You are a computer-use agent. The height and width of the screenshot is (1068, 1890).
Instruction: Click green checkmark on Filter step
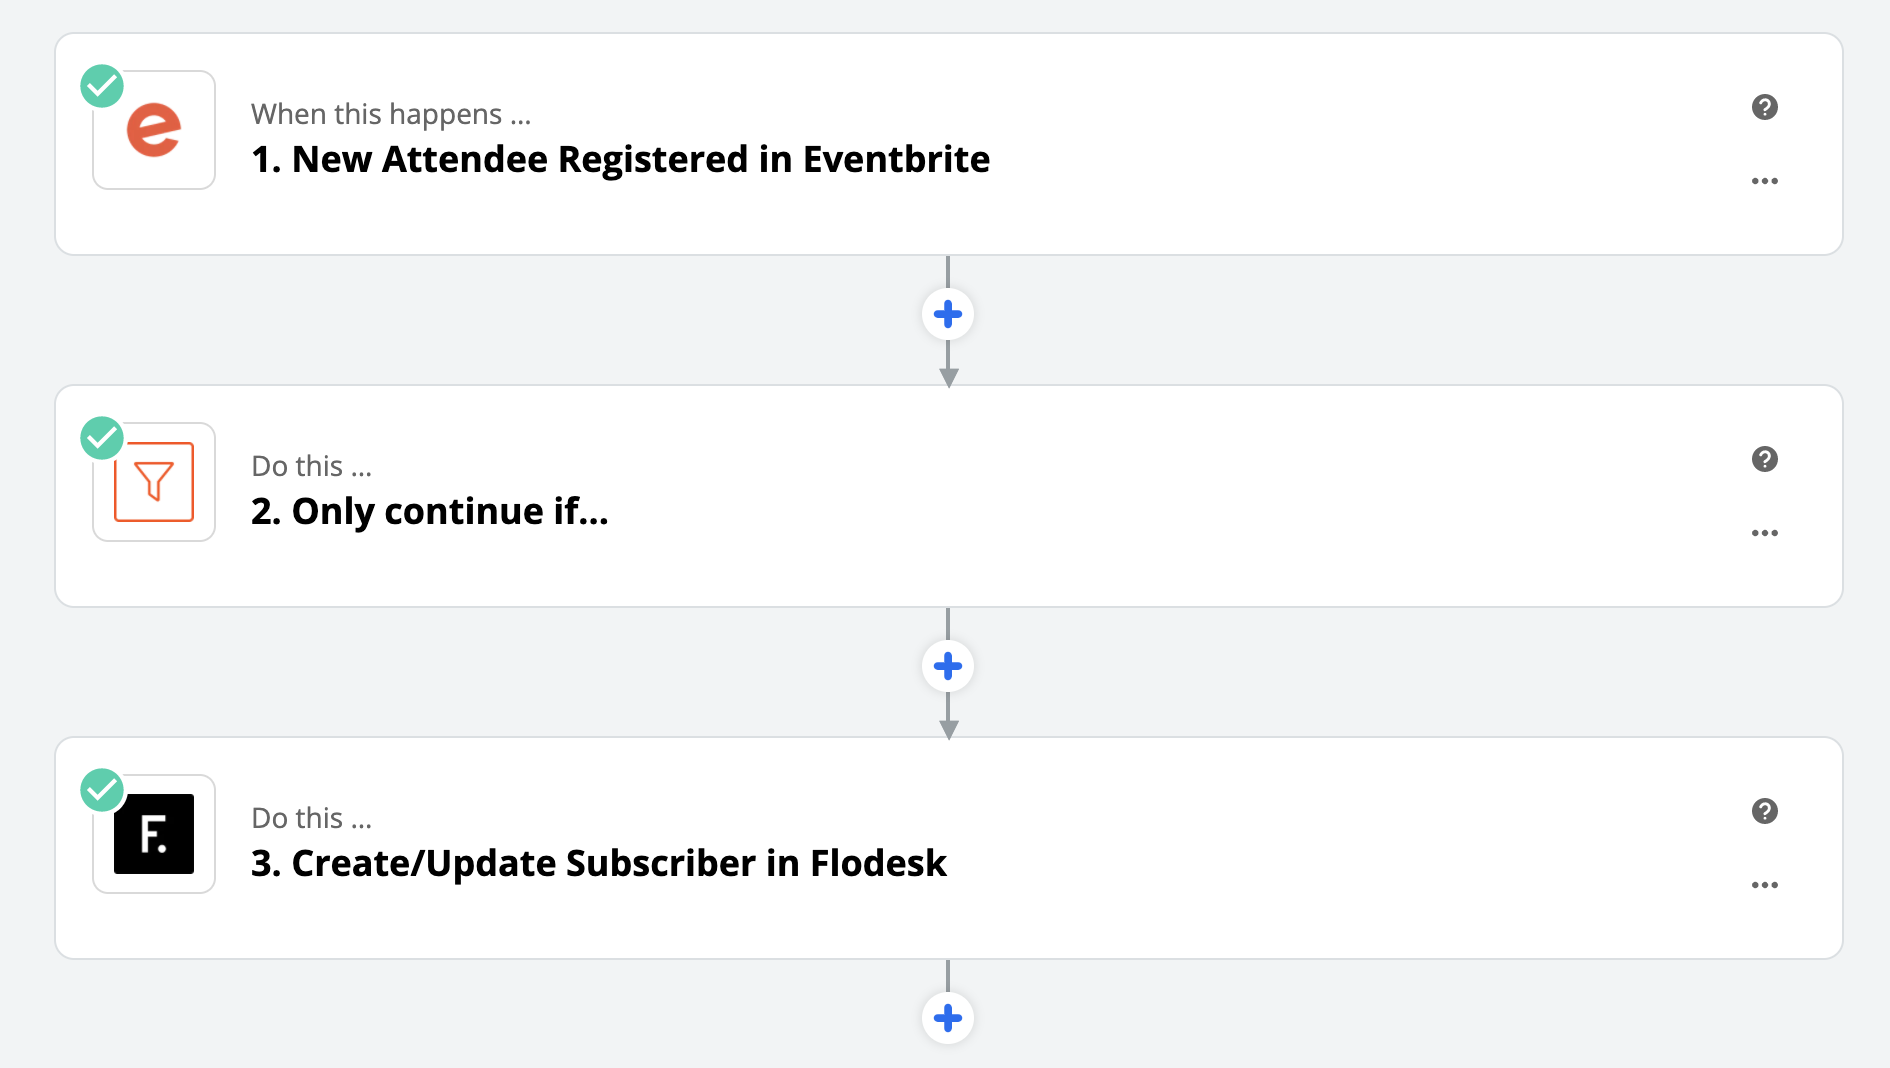[x=102, y=438]
